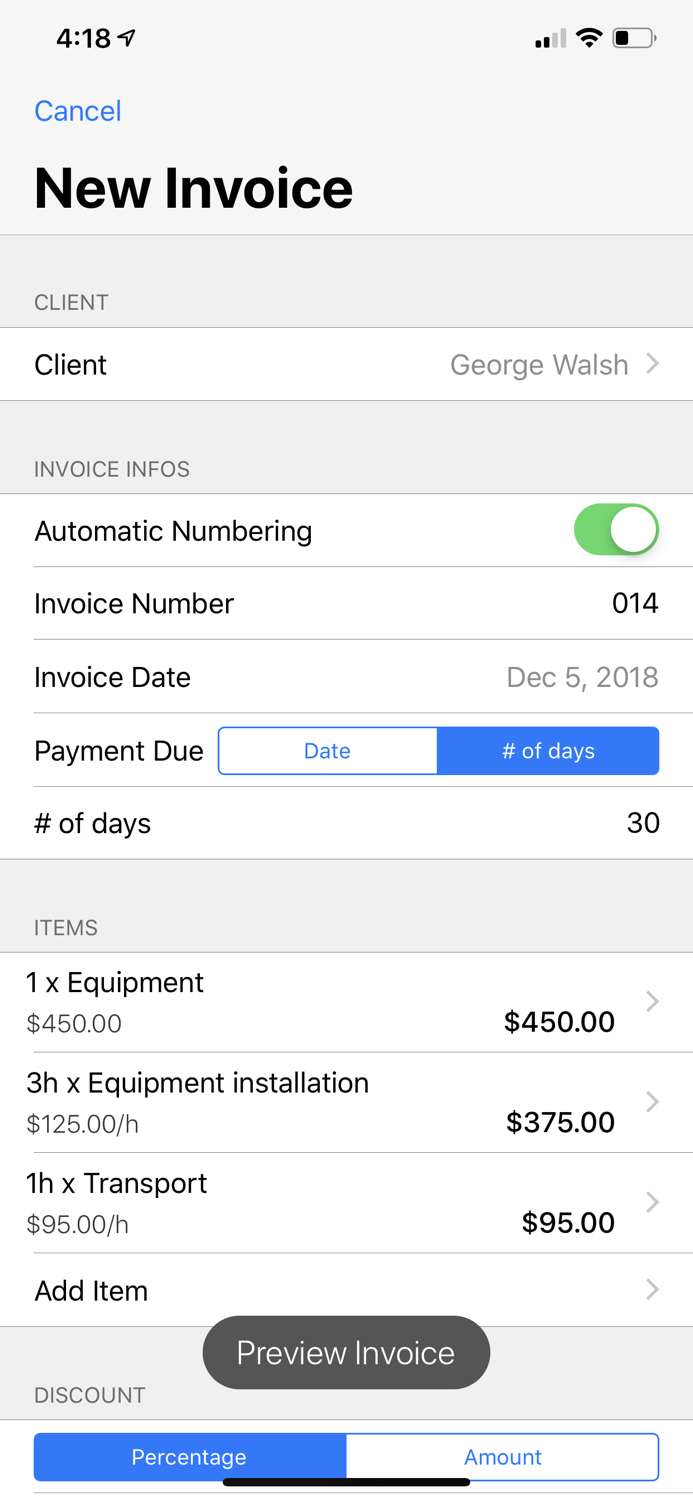693x1500 pixels.
Task: Tap the battery indicator icon
Action: pos(634,38)
